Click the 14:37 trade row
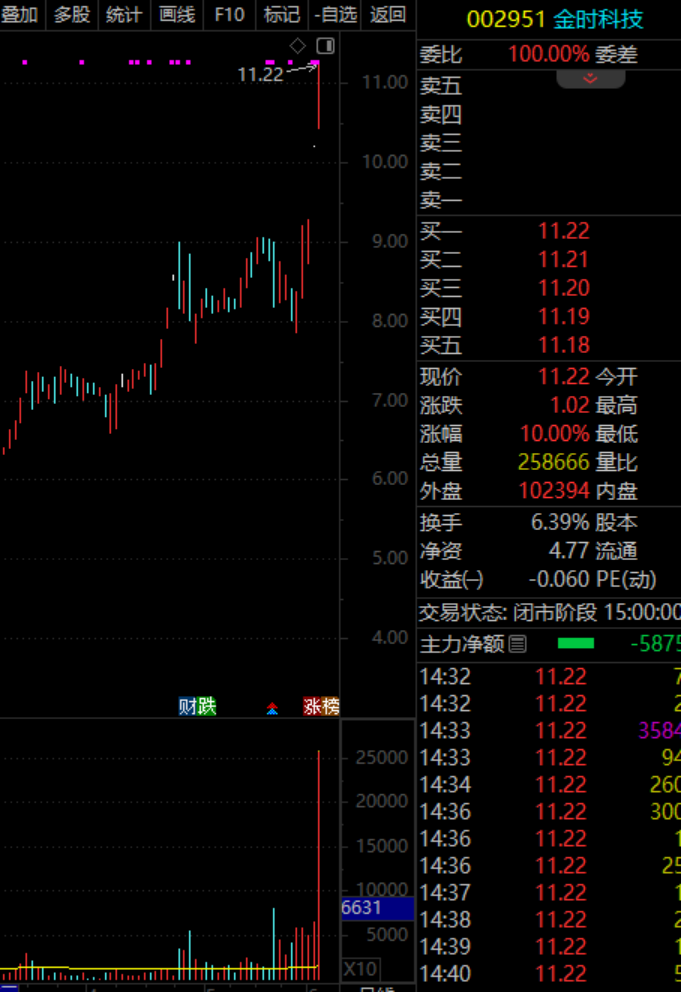The width and height of the screenshot is (681, 992). pos(549,893)
